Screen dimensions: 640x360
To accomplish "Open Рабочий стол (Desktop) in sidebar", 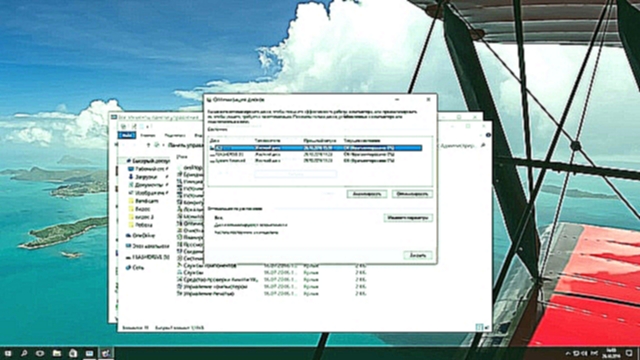I will coord(147,169).
